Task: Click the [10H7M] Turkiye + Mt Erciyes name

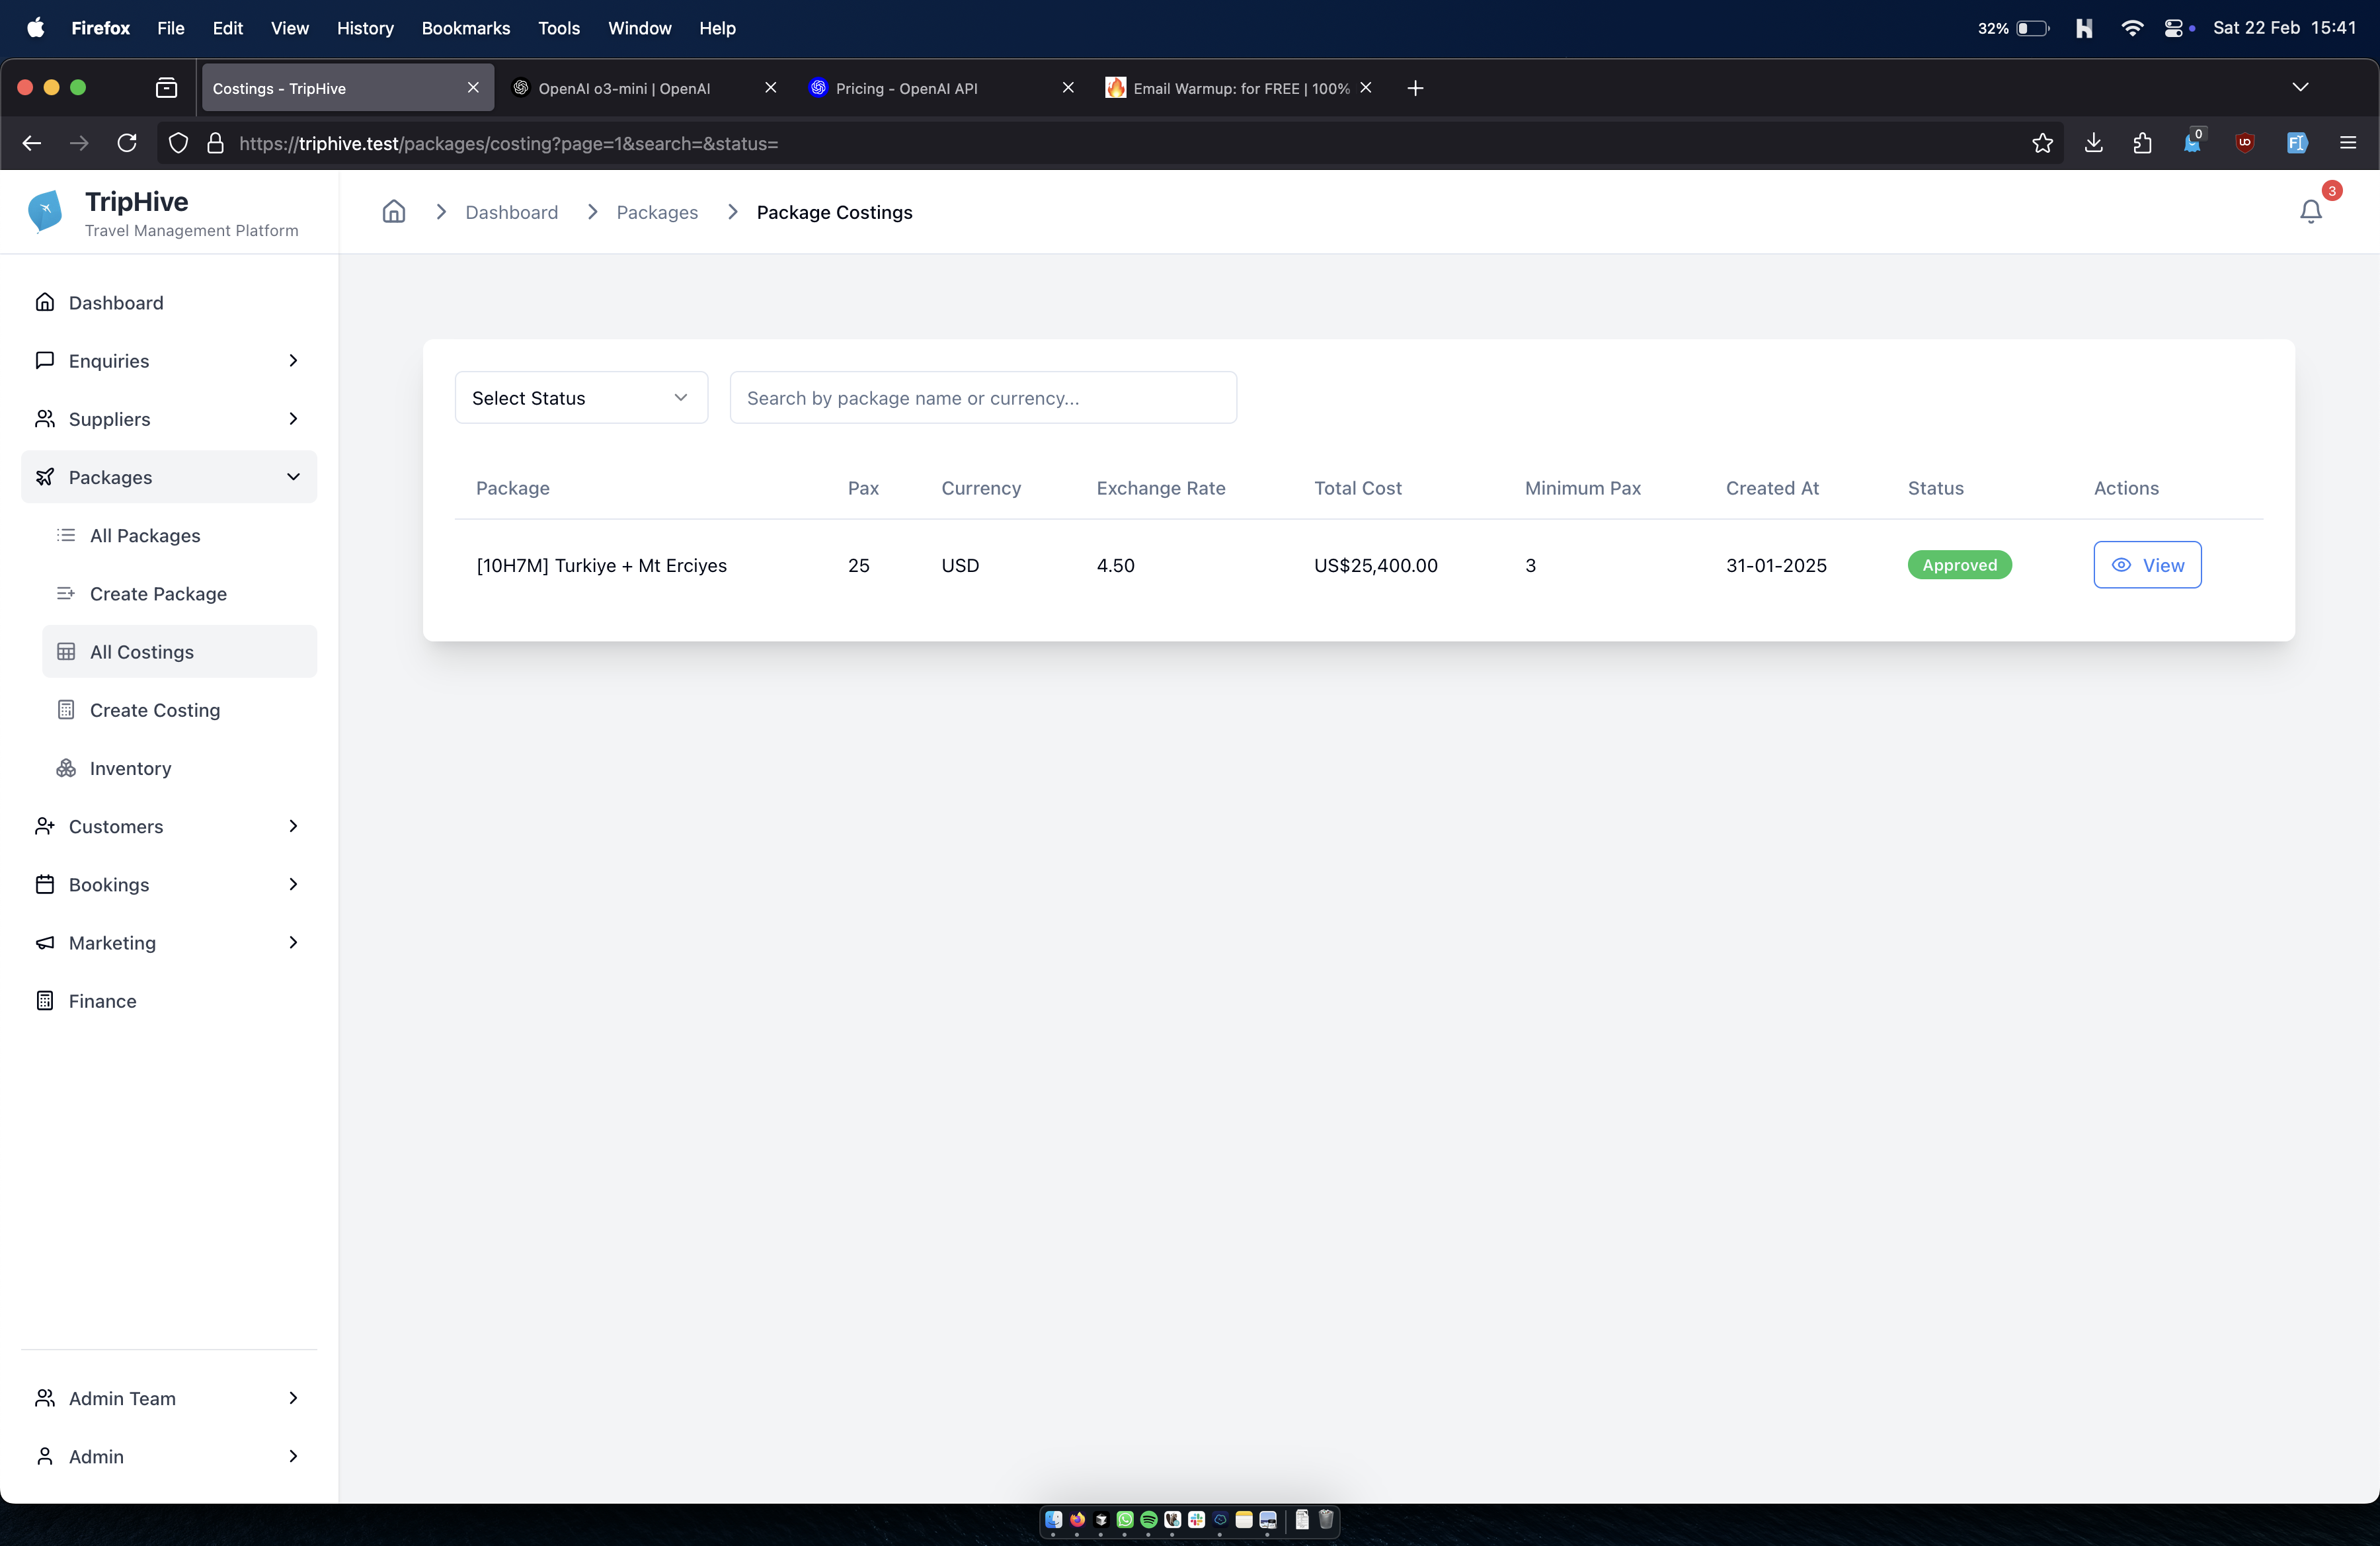Action: [x=602, y=565]
